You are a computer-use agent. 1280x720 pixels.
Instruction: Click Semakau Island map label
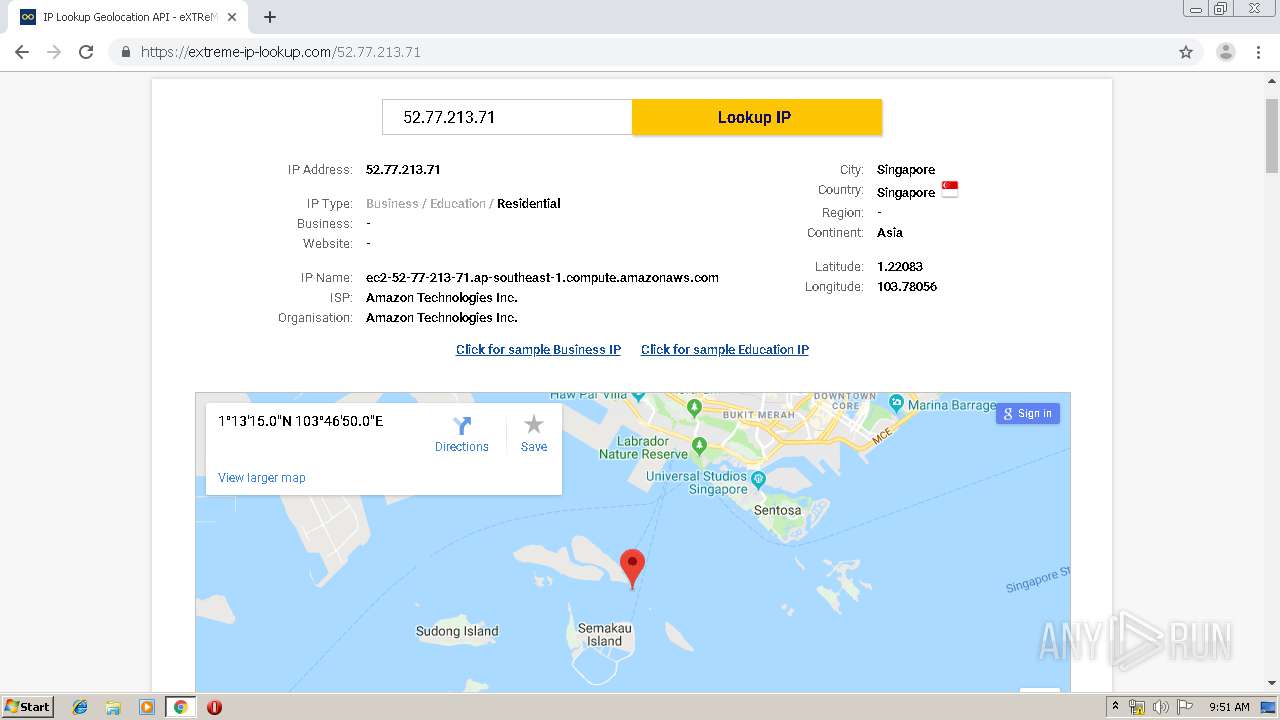[605, 635]
